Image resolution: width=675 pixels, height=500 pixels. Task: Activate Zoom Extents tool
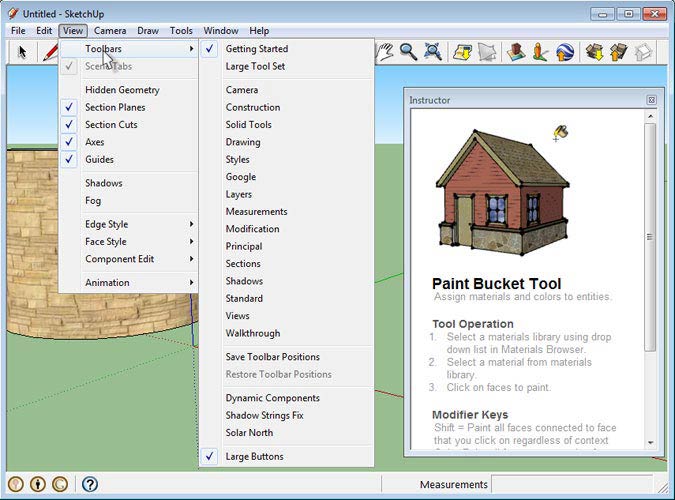(434, 52)
